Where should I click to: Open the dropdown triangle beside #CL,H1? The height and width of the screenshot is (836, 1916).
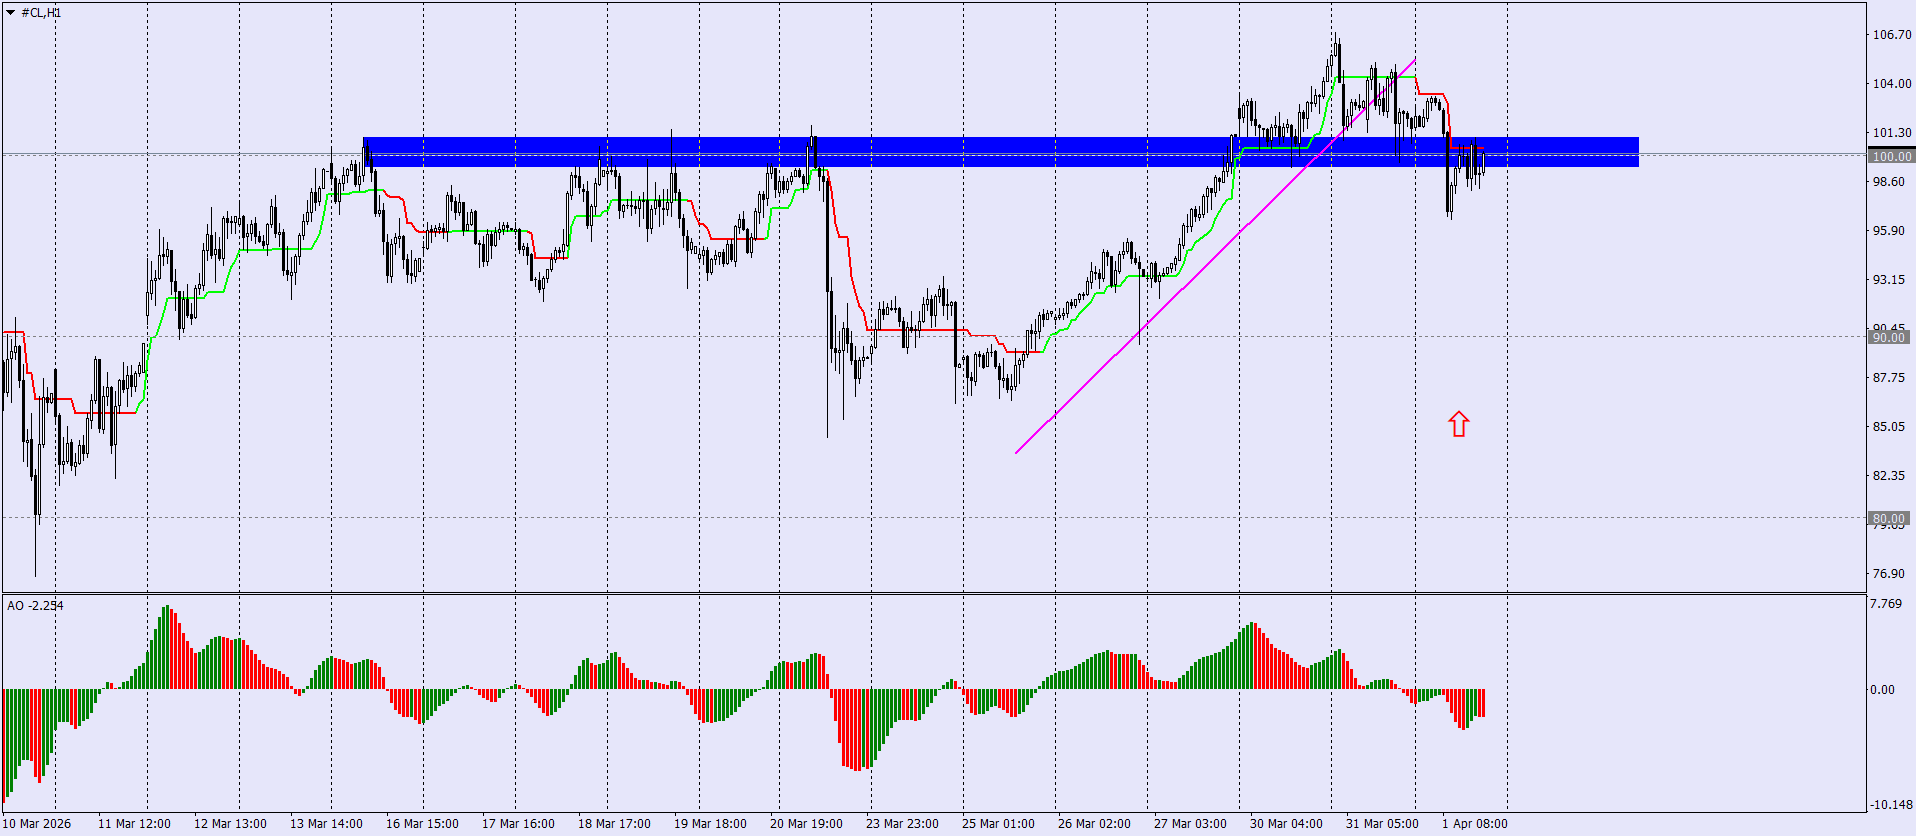tap(11, 13)
